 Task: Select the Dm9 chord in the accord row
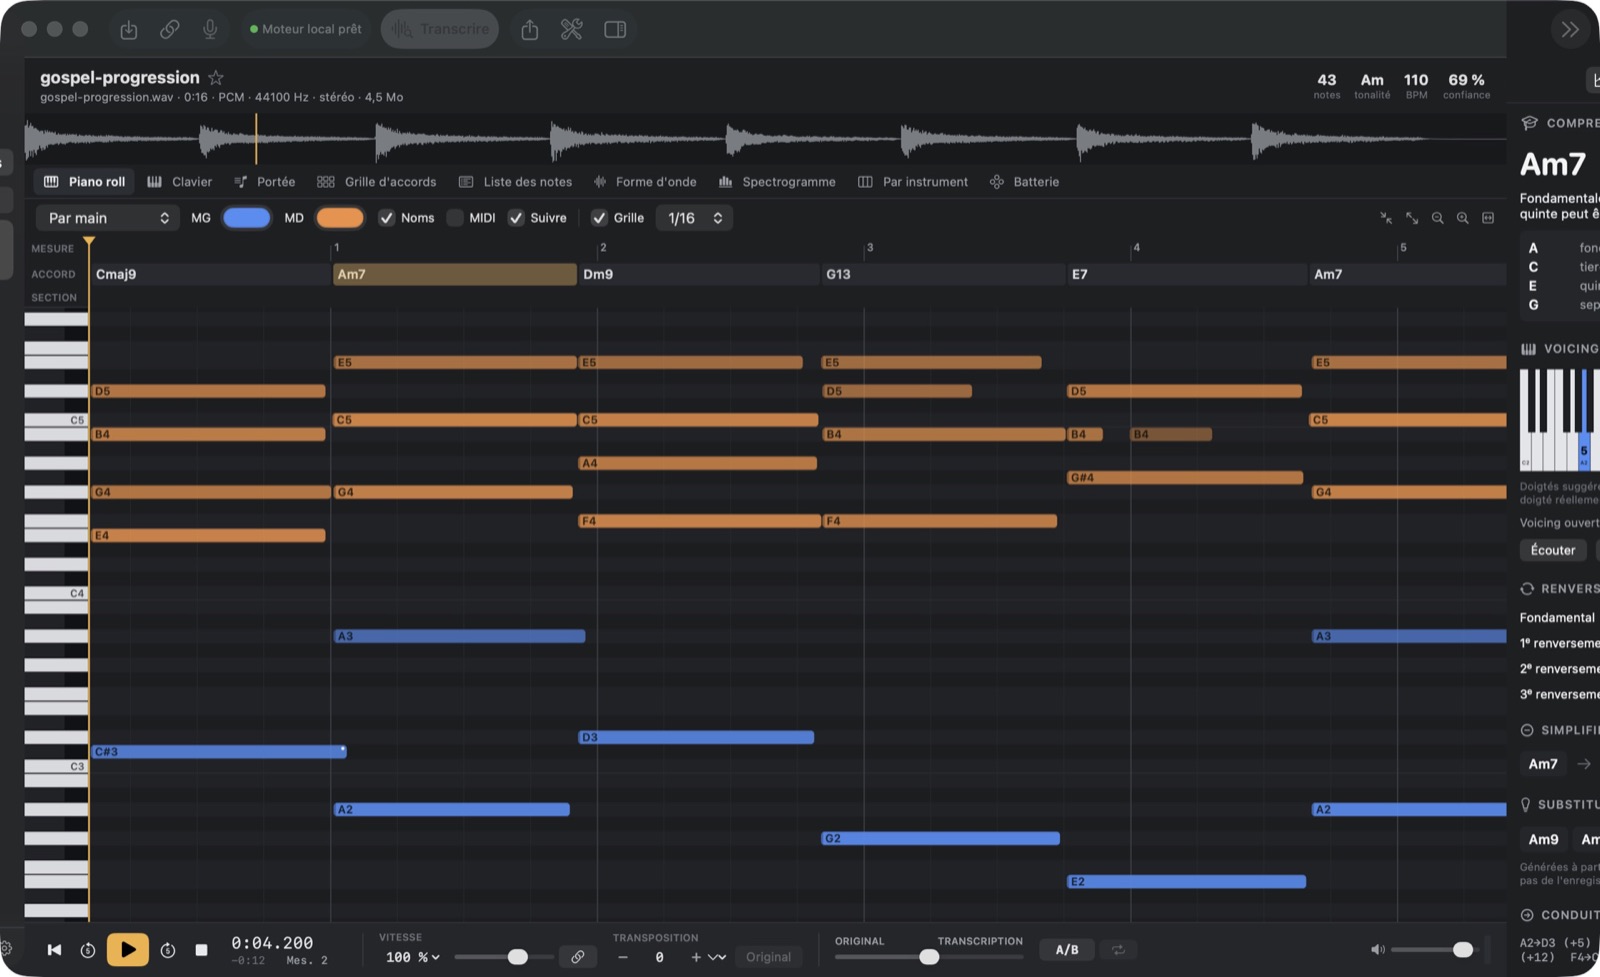tap(699, 274)
